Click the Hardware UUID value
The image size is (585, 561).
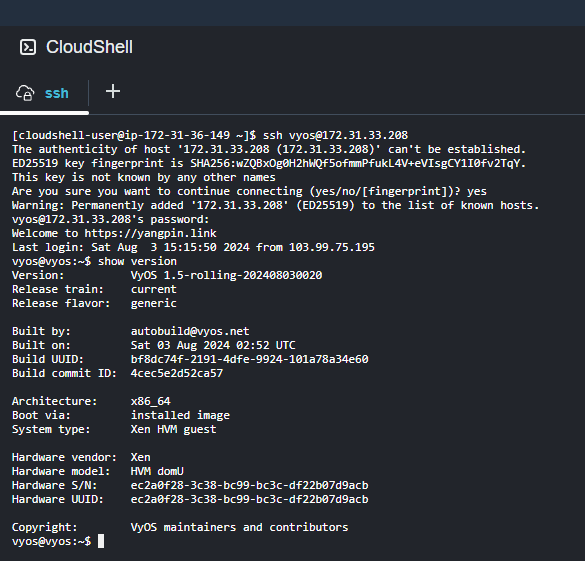pos(250,499)
